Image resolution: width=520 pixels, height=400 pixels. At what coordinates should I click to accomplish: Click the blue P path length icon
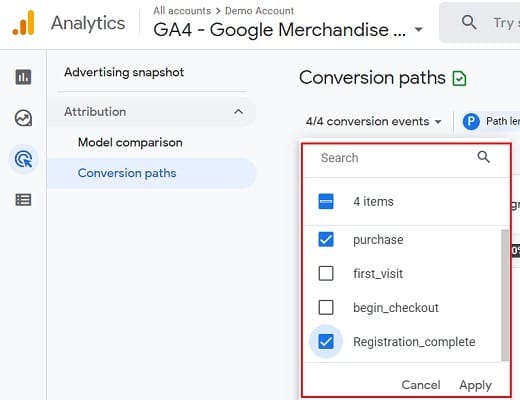coord(471,121)
